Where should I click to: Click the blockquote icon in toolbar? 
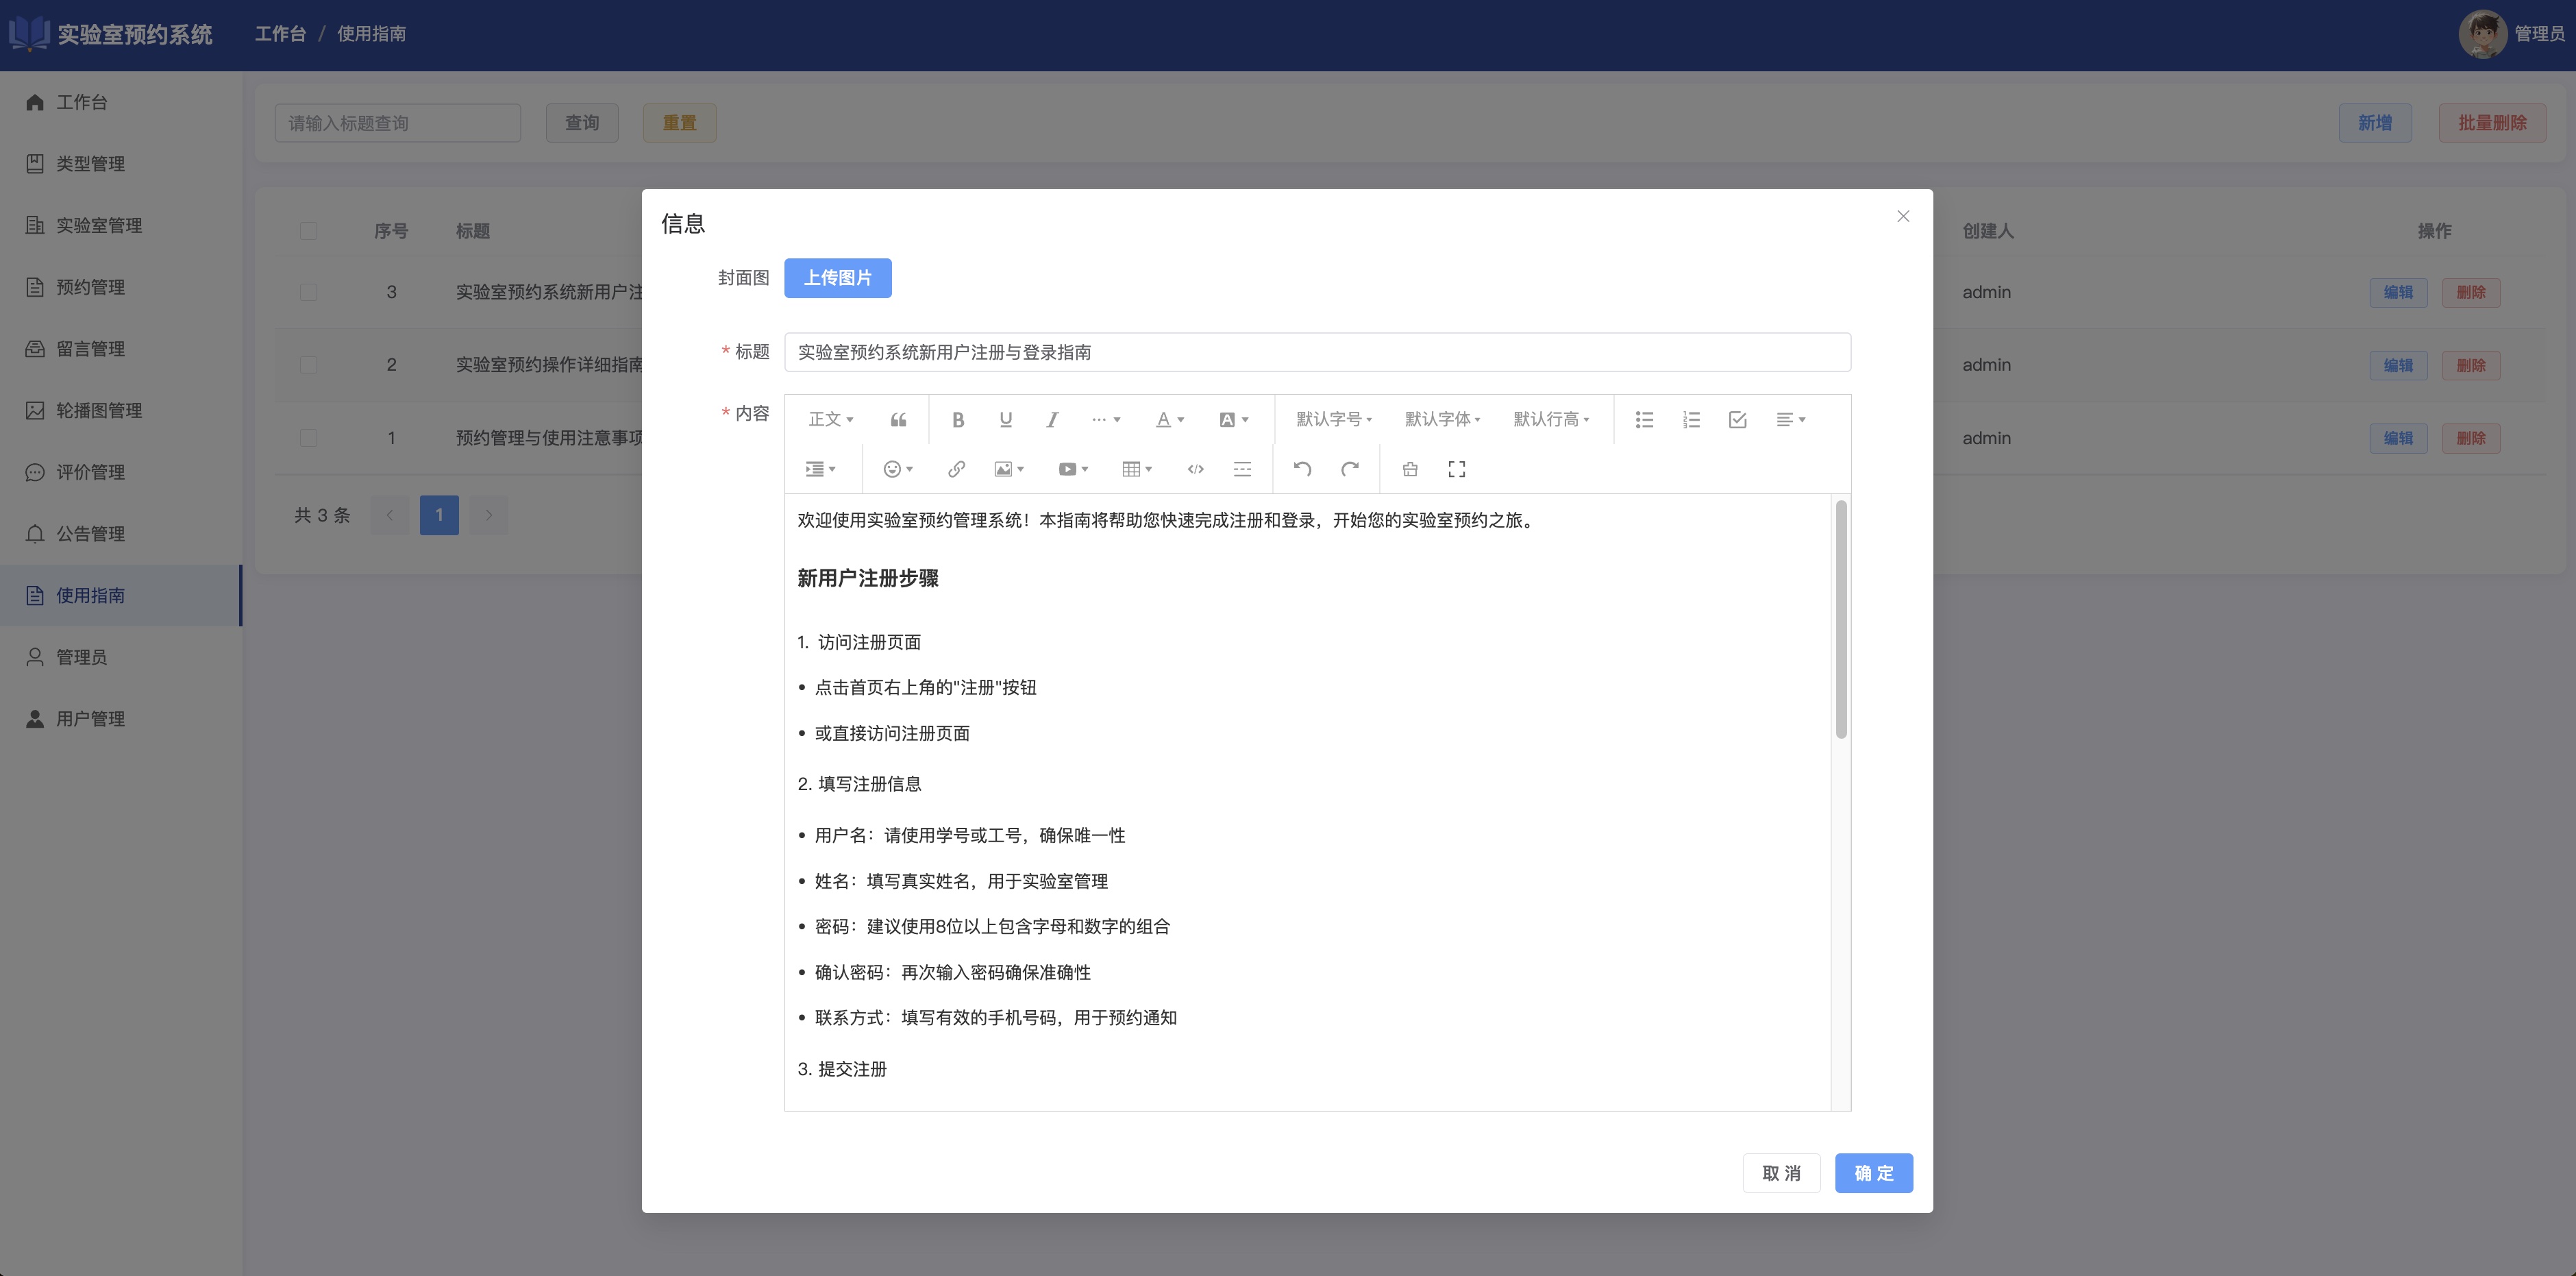[x=898, y=420]
